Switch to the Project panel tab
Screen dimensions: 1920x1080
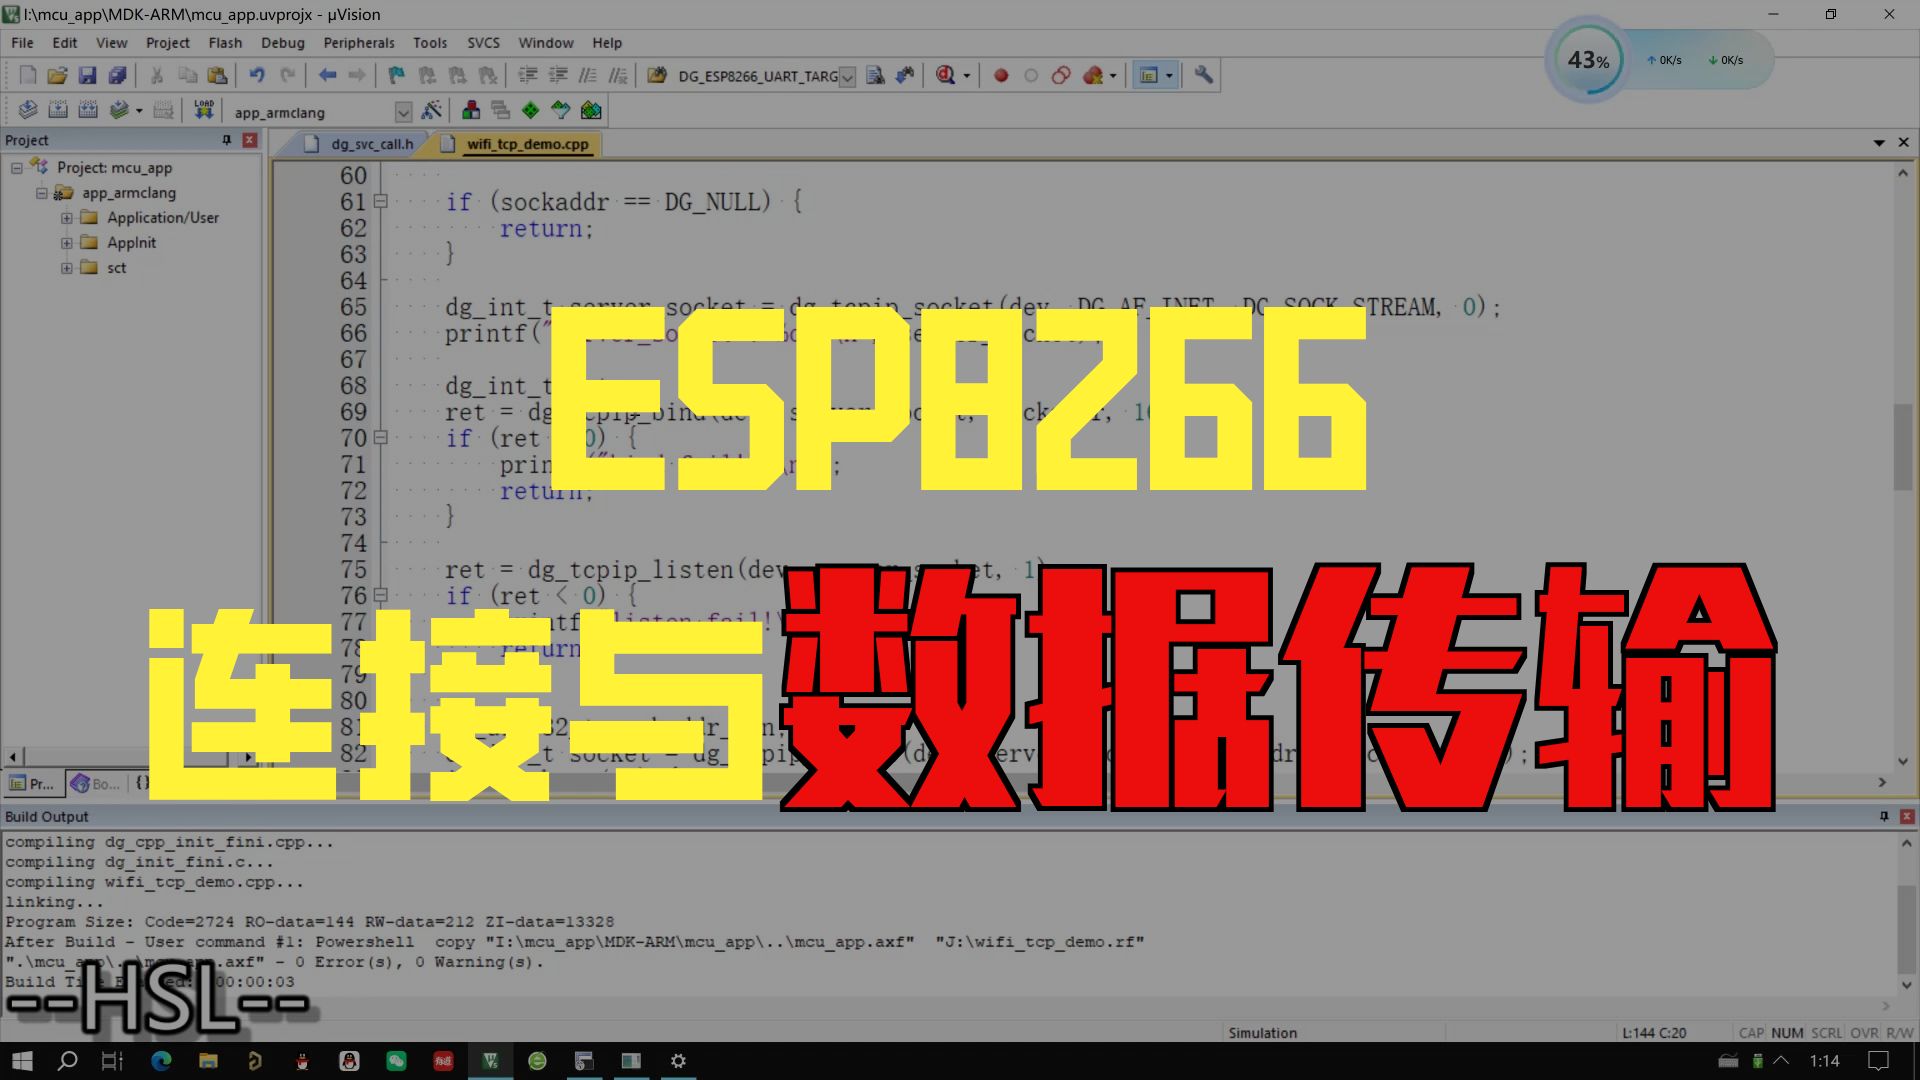coord(32,783)
